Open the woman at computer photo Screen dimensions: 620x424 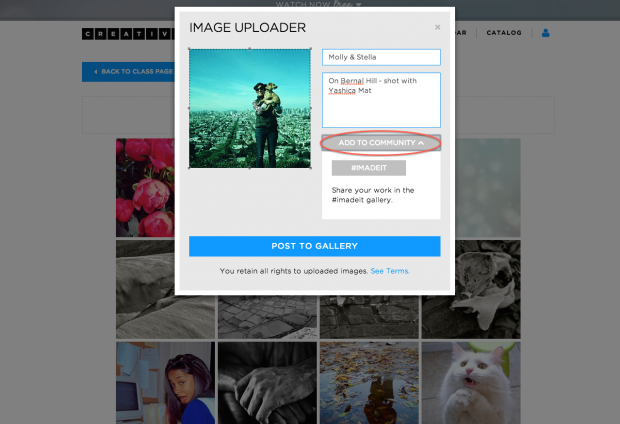(x=165, y=383)
